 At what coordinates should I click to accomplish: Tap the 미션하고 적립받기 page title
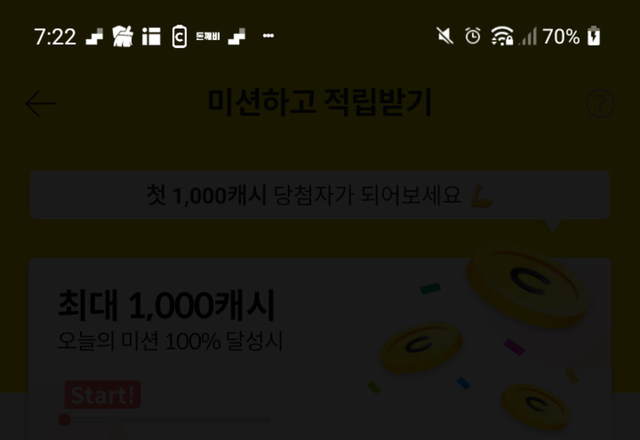pos(320,102)
